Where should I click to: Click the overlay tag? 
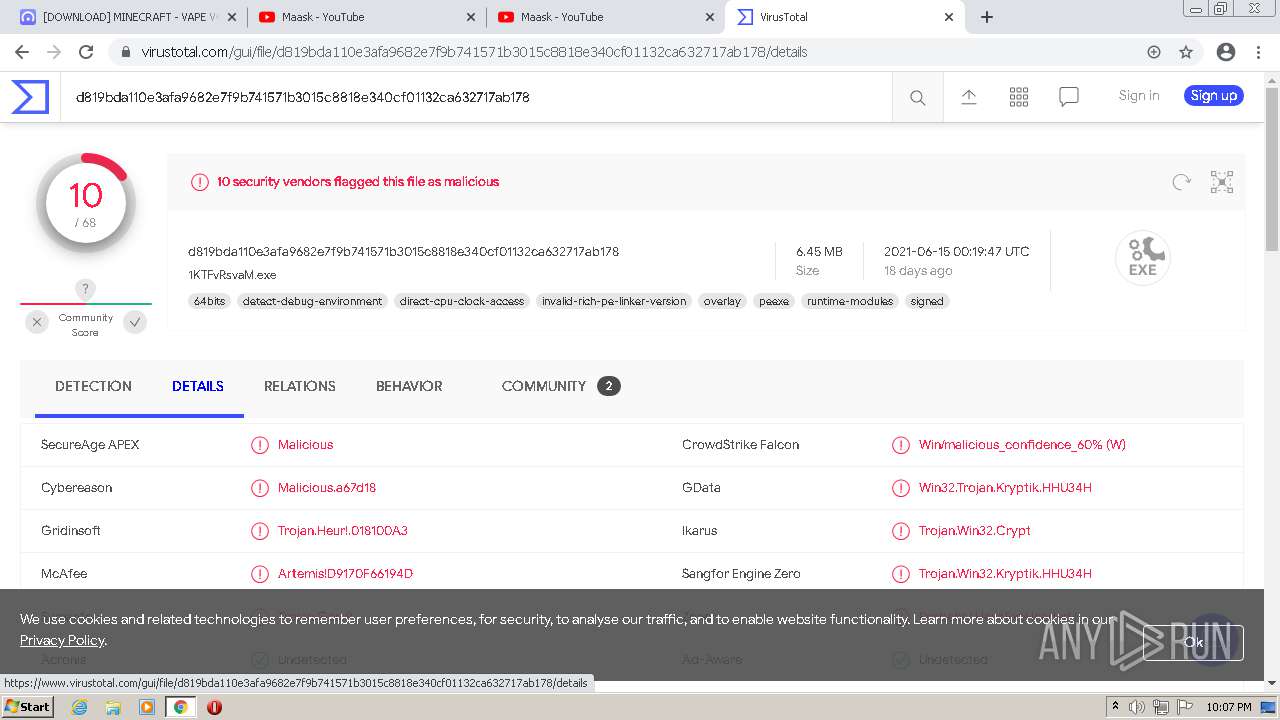coord(722,301)
